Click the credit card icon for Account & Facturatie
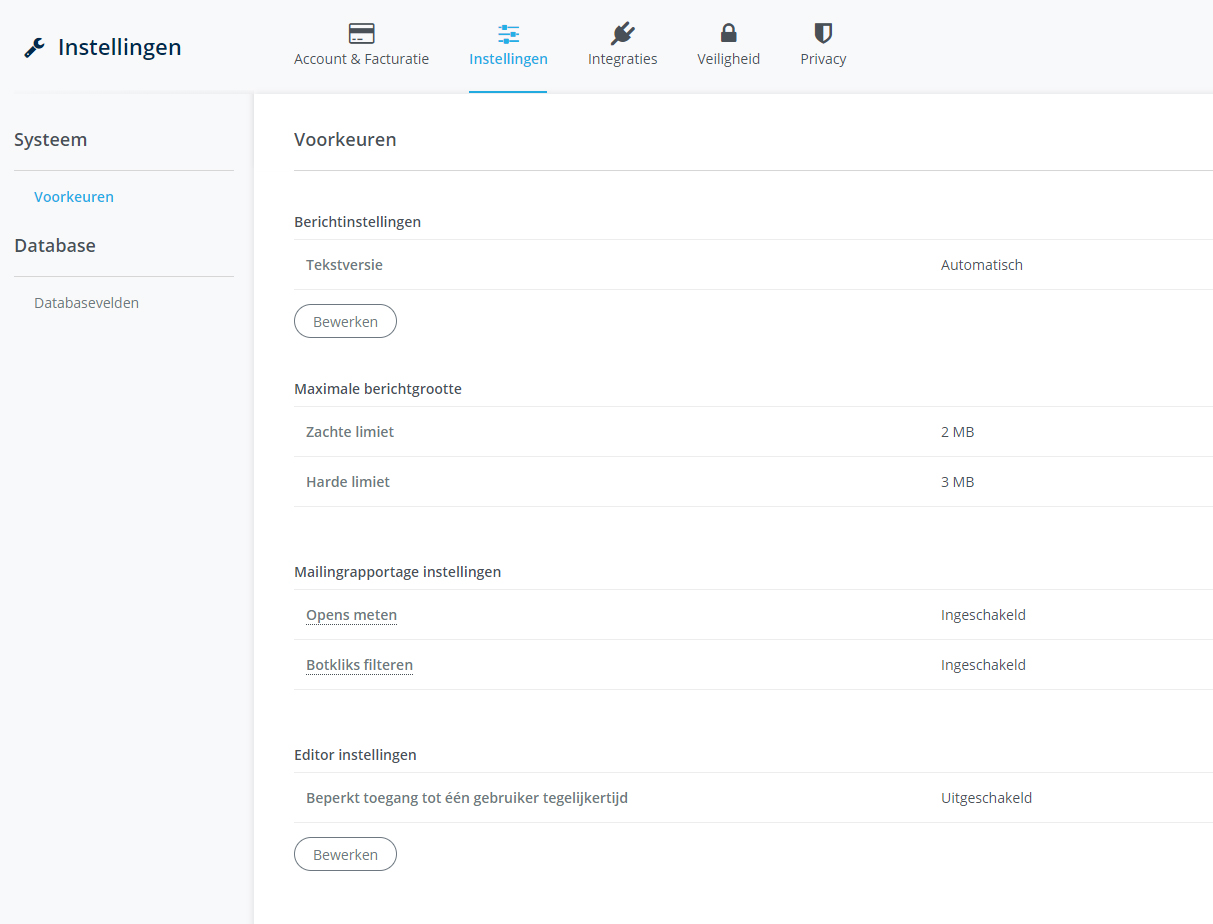The height and width of the screenshot is (924, 1213). pos(361,34)
